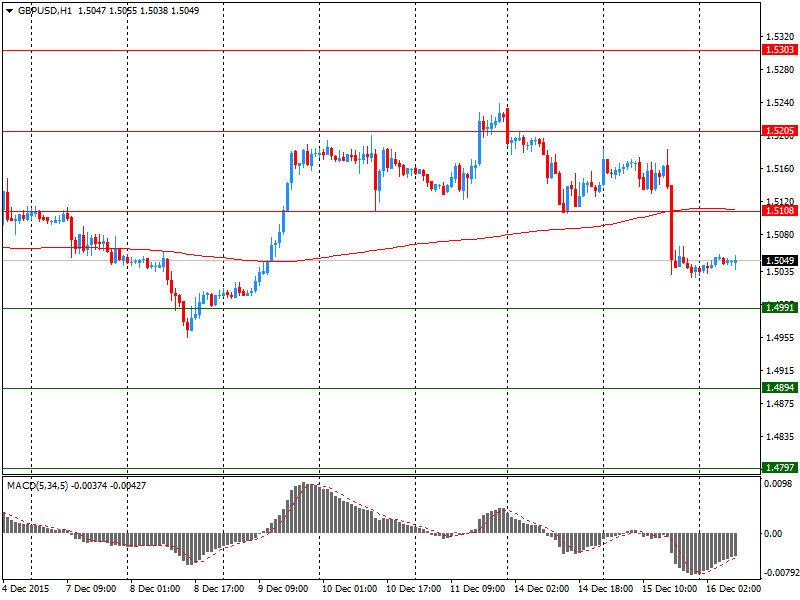The width and height of the screenshot is (800, 600).
Task: Select the 1.5205 resistance level label
Action: [x=779, y=131]
